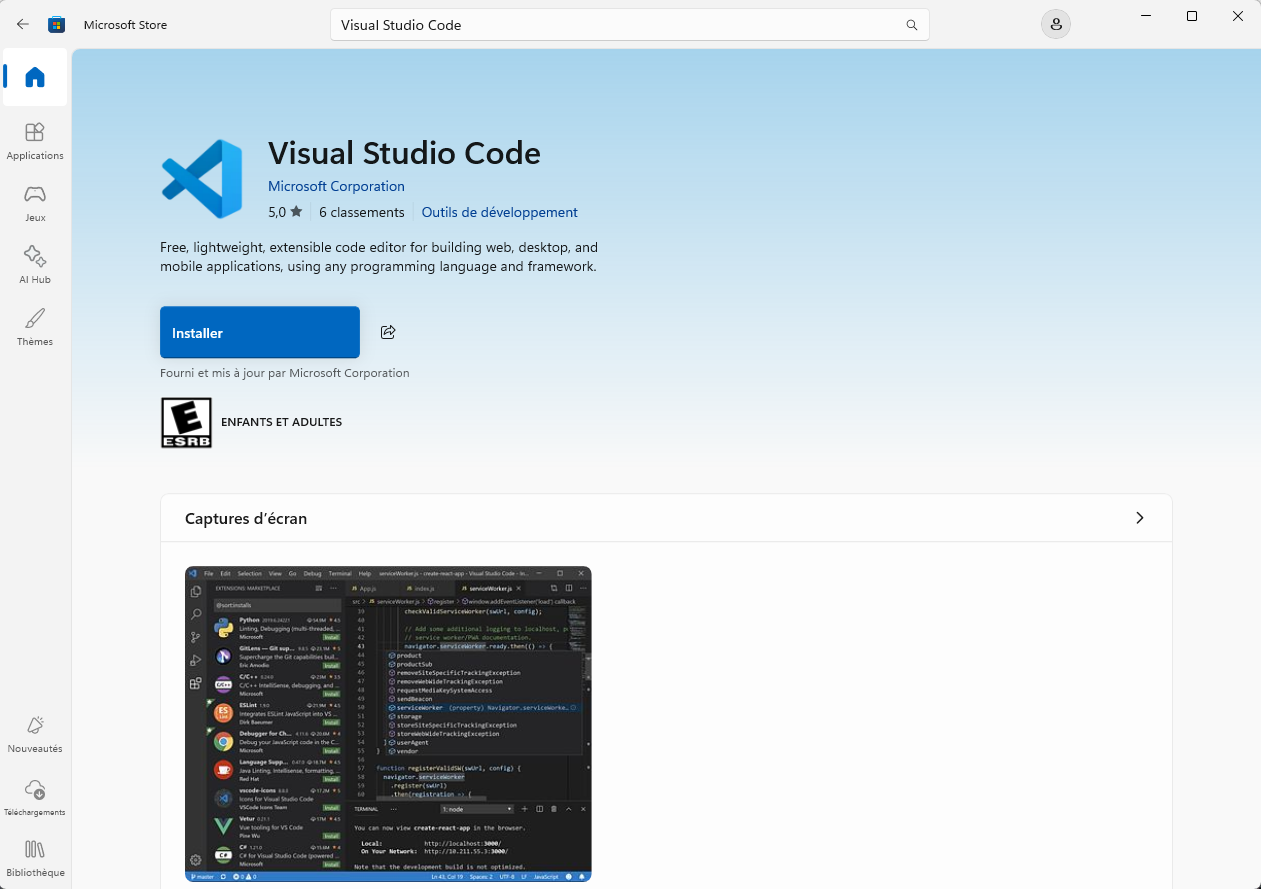1261x889 pixels.
Task: Open the Applications section
Action: 35,141
